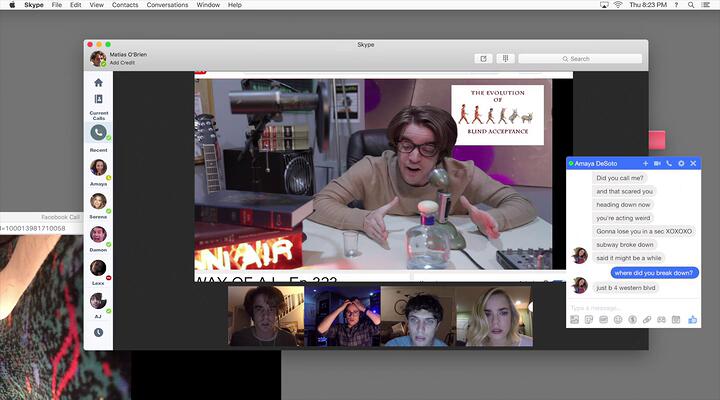Add people to Amaya DeSoto chat
This screenshot has height=400, width=720.
[646, 163]
